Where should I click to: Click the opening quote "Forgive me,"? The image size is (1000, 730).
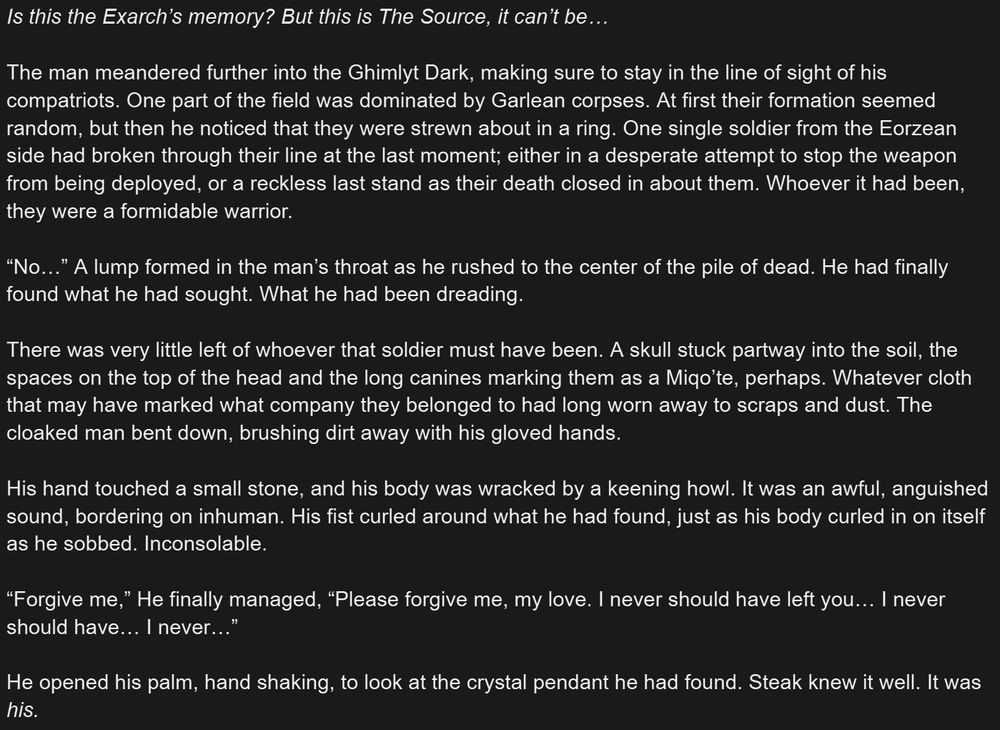click(69, 599)
